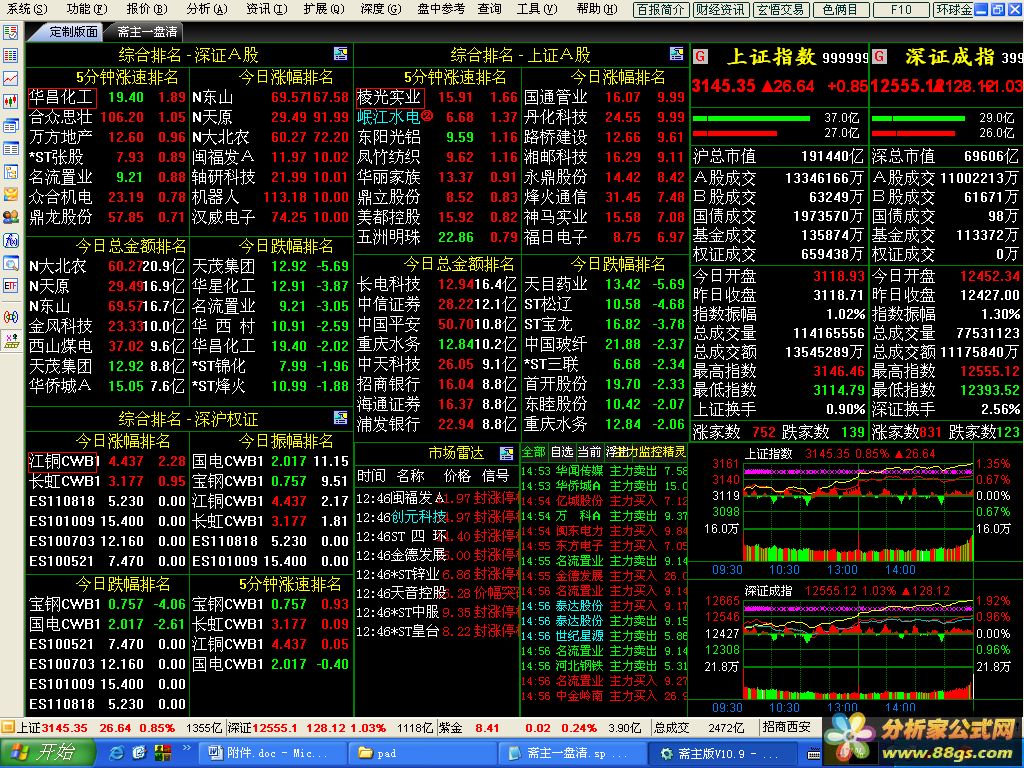This screenshot has height=768, width=1024.
Task: Select the 当前 tab in monitor panel
Action: click(x=589, y=452)
